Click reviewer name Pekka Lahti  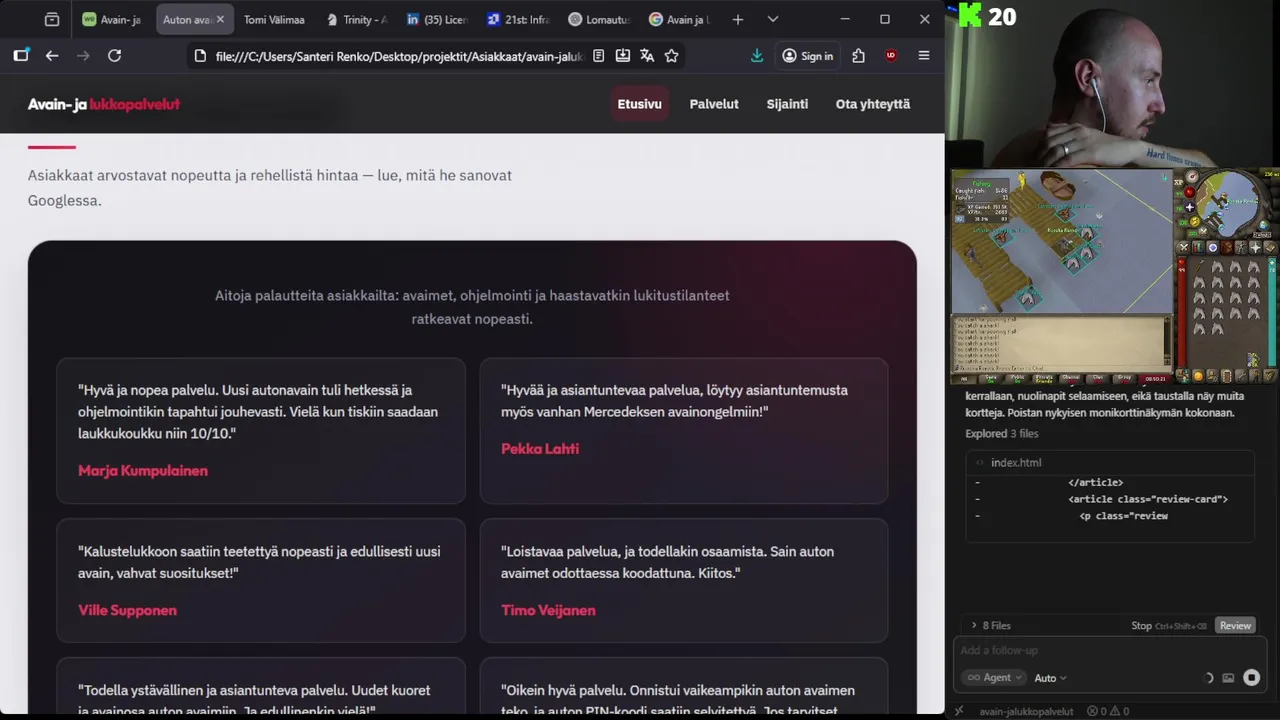(x=540, y=449)
